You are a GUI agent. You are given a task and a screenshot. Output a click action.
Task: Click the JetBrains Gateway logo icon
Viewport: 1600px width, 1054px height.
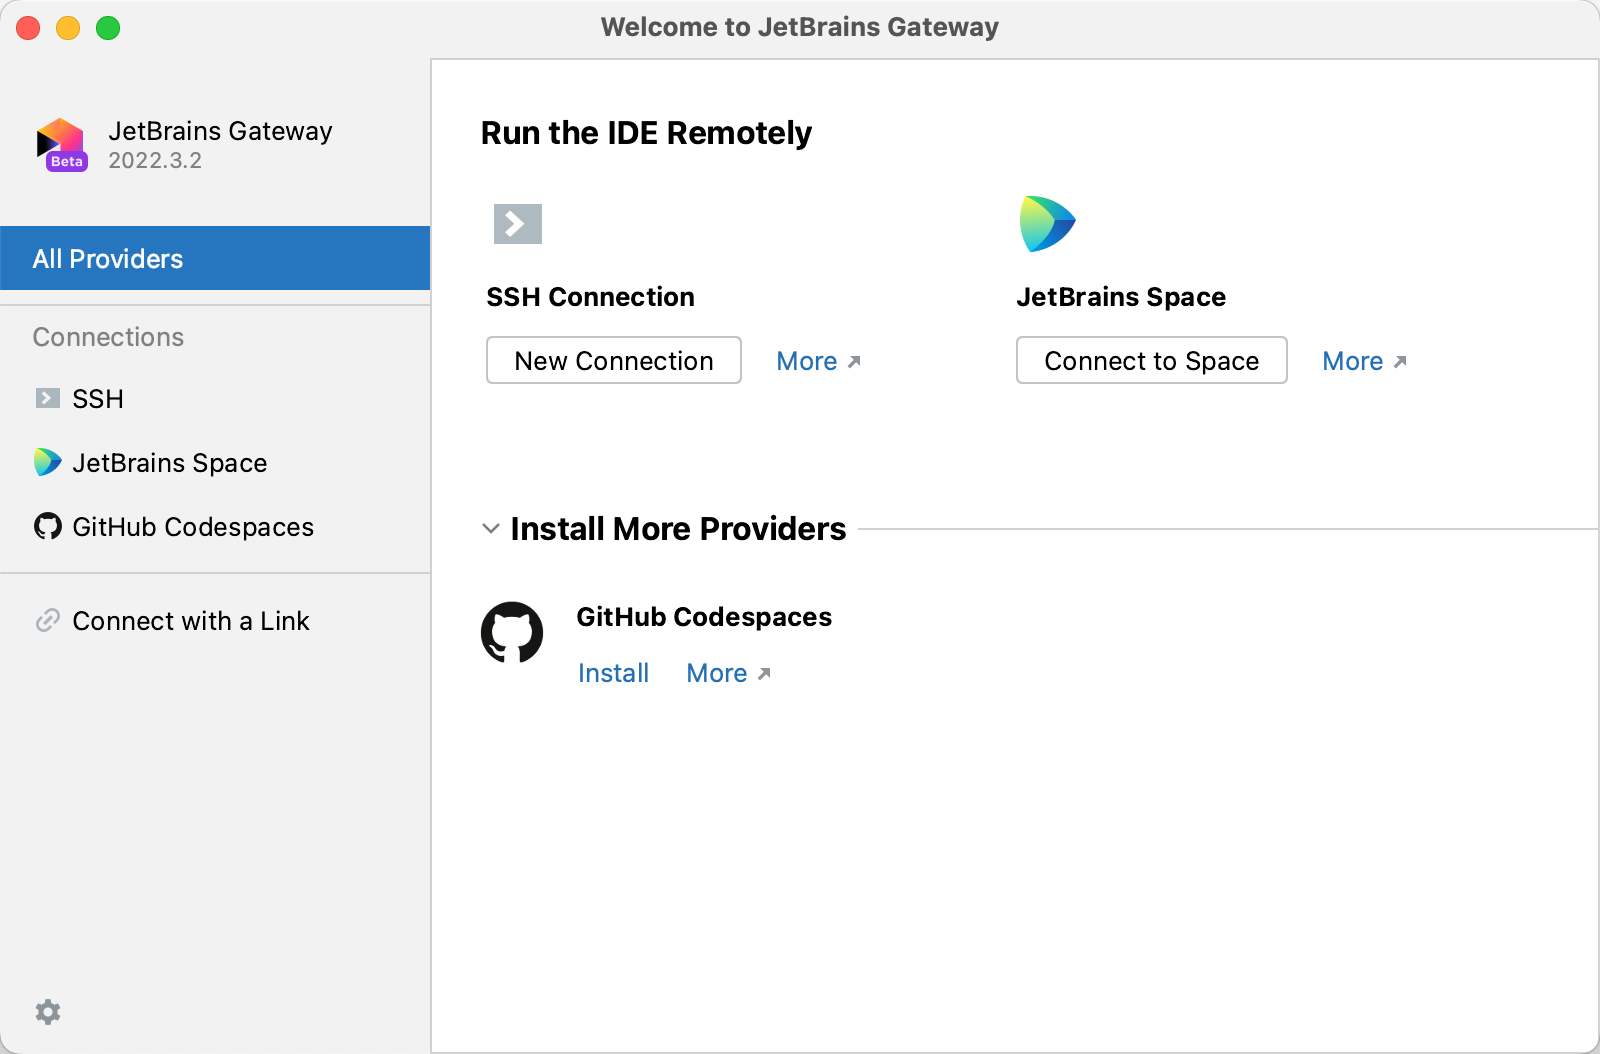[x=60, y=144]
